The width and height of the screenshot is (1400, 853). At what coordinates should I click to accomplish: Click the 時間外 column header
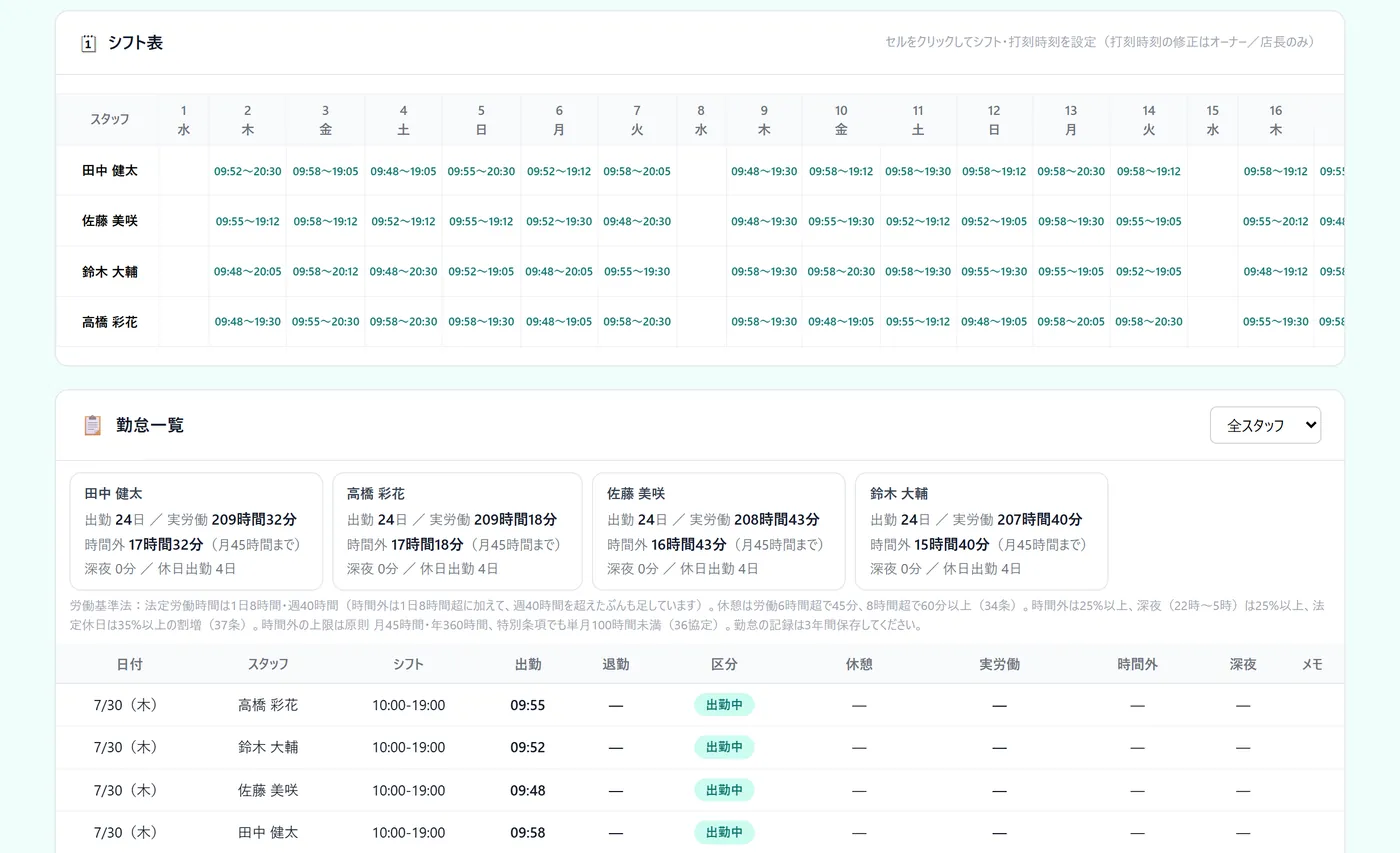pos(1137,664)
